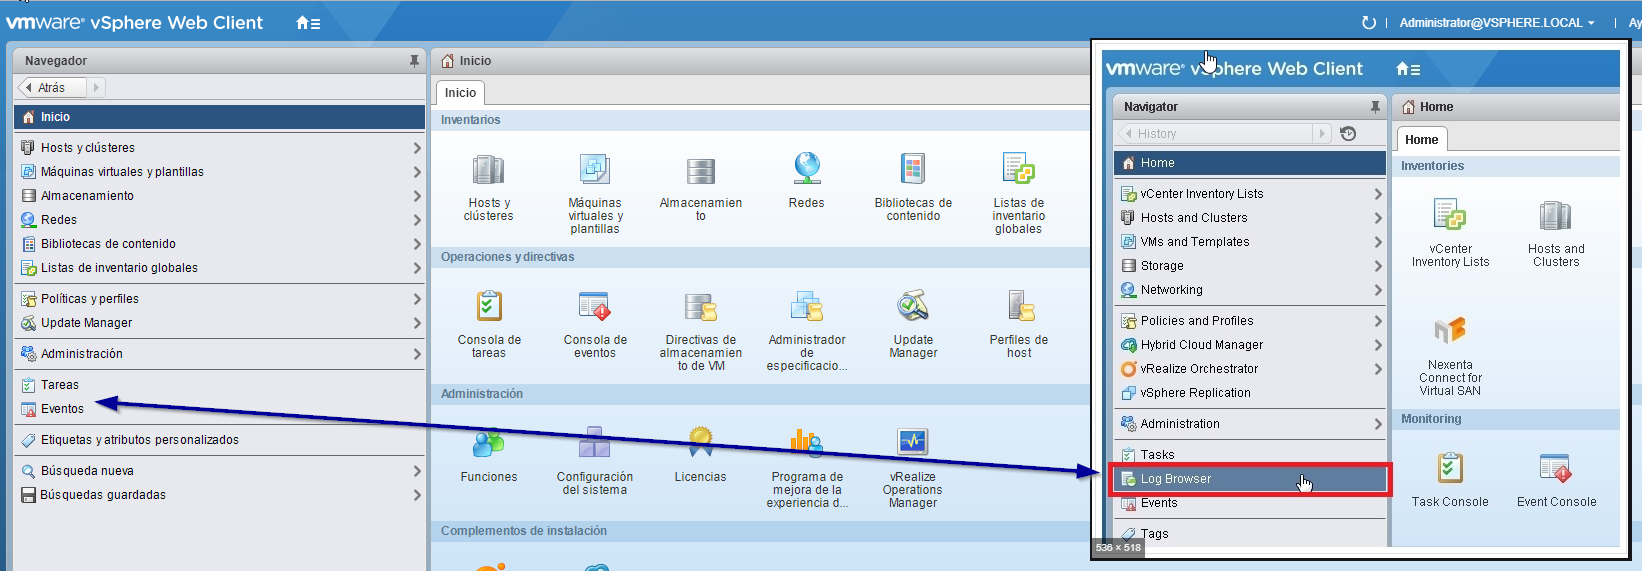Open Máquinas virtuales y plantillas icon
Viewport: 1642px width, 571px height.
(x=595, y=170)
